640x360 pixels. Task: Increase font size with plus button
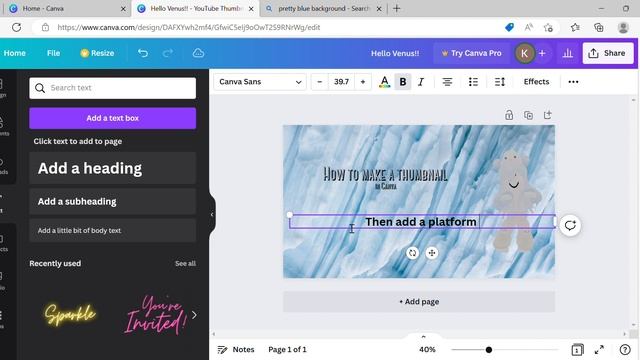363,82
